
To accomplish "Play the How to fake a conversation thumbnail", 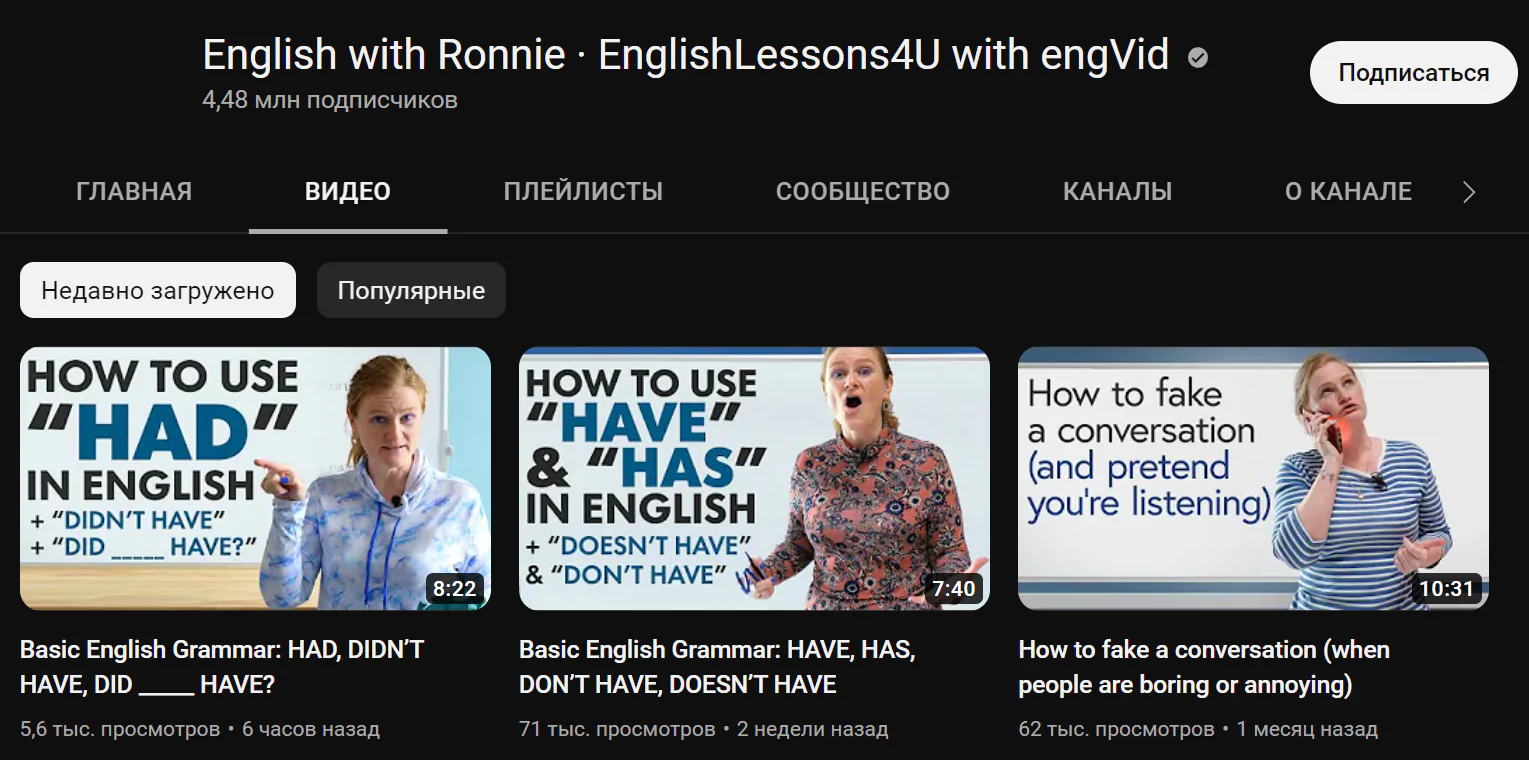I will (x=1253, y=478).
